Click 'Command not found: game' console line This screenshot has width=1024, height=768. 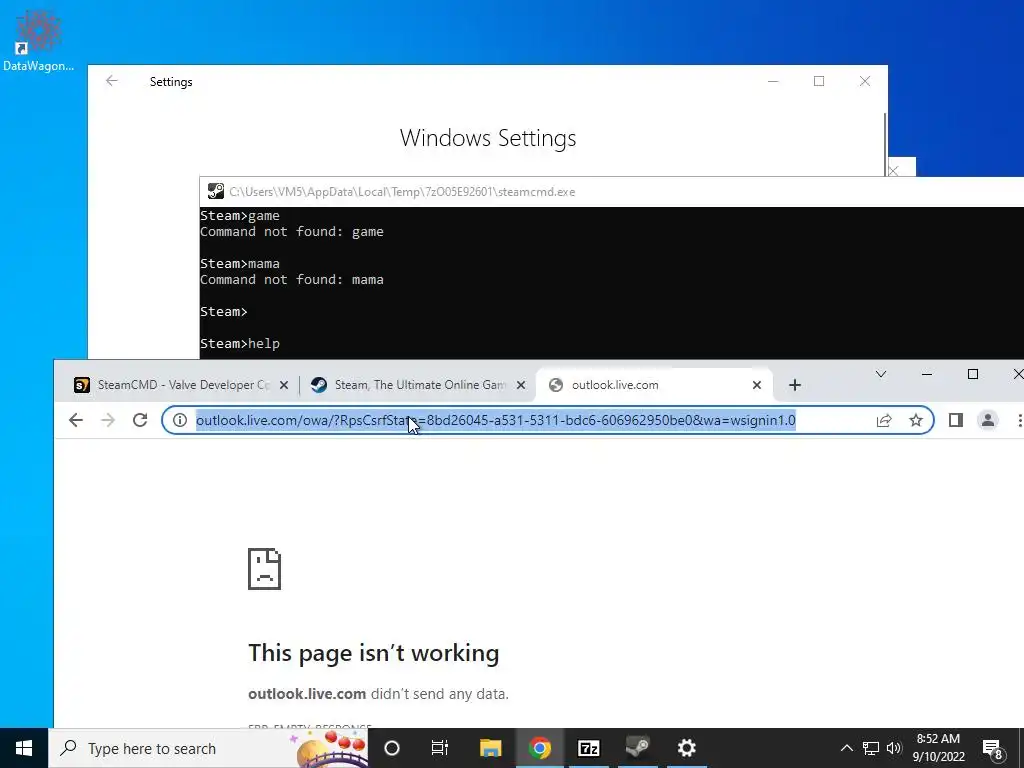coord(292,232)
